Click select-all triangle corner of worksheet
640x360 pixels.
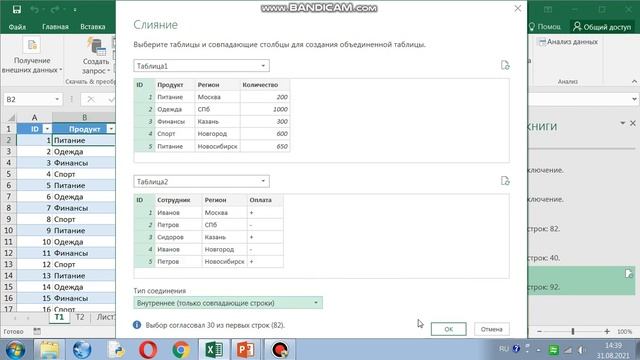point(11,118)
